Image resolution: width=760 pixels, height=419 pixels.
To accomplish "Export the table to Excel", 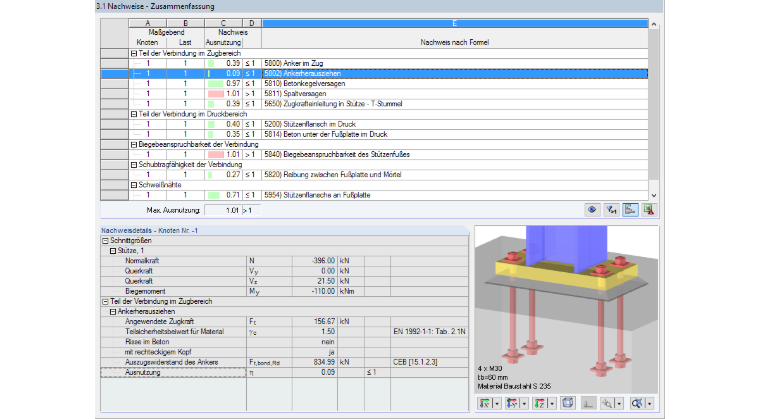I will click(x=649, y=210).
